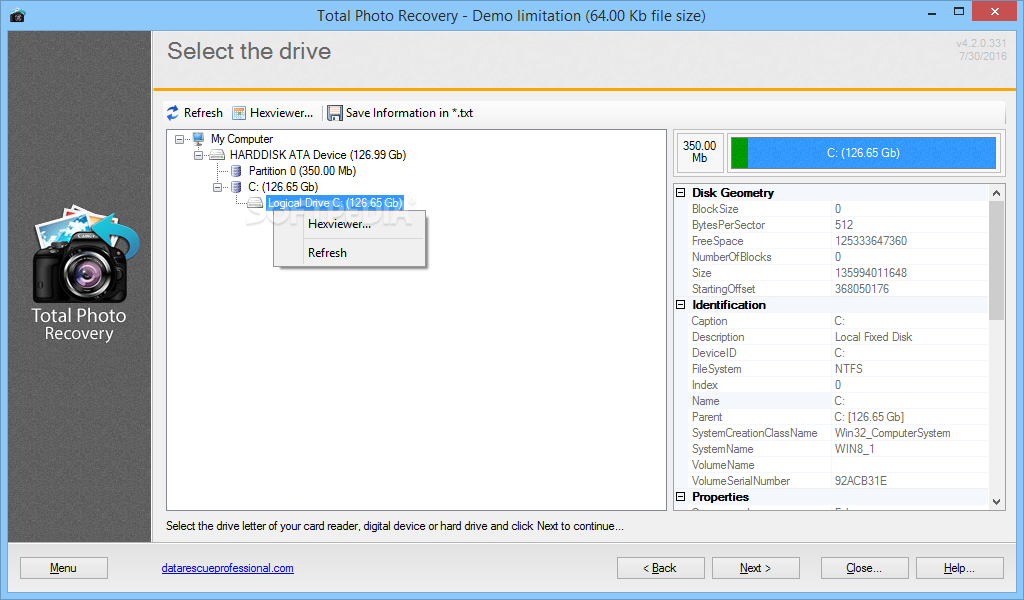Select My Computer tree row

pos(242,139)
